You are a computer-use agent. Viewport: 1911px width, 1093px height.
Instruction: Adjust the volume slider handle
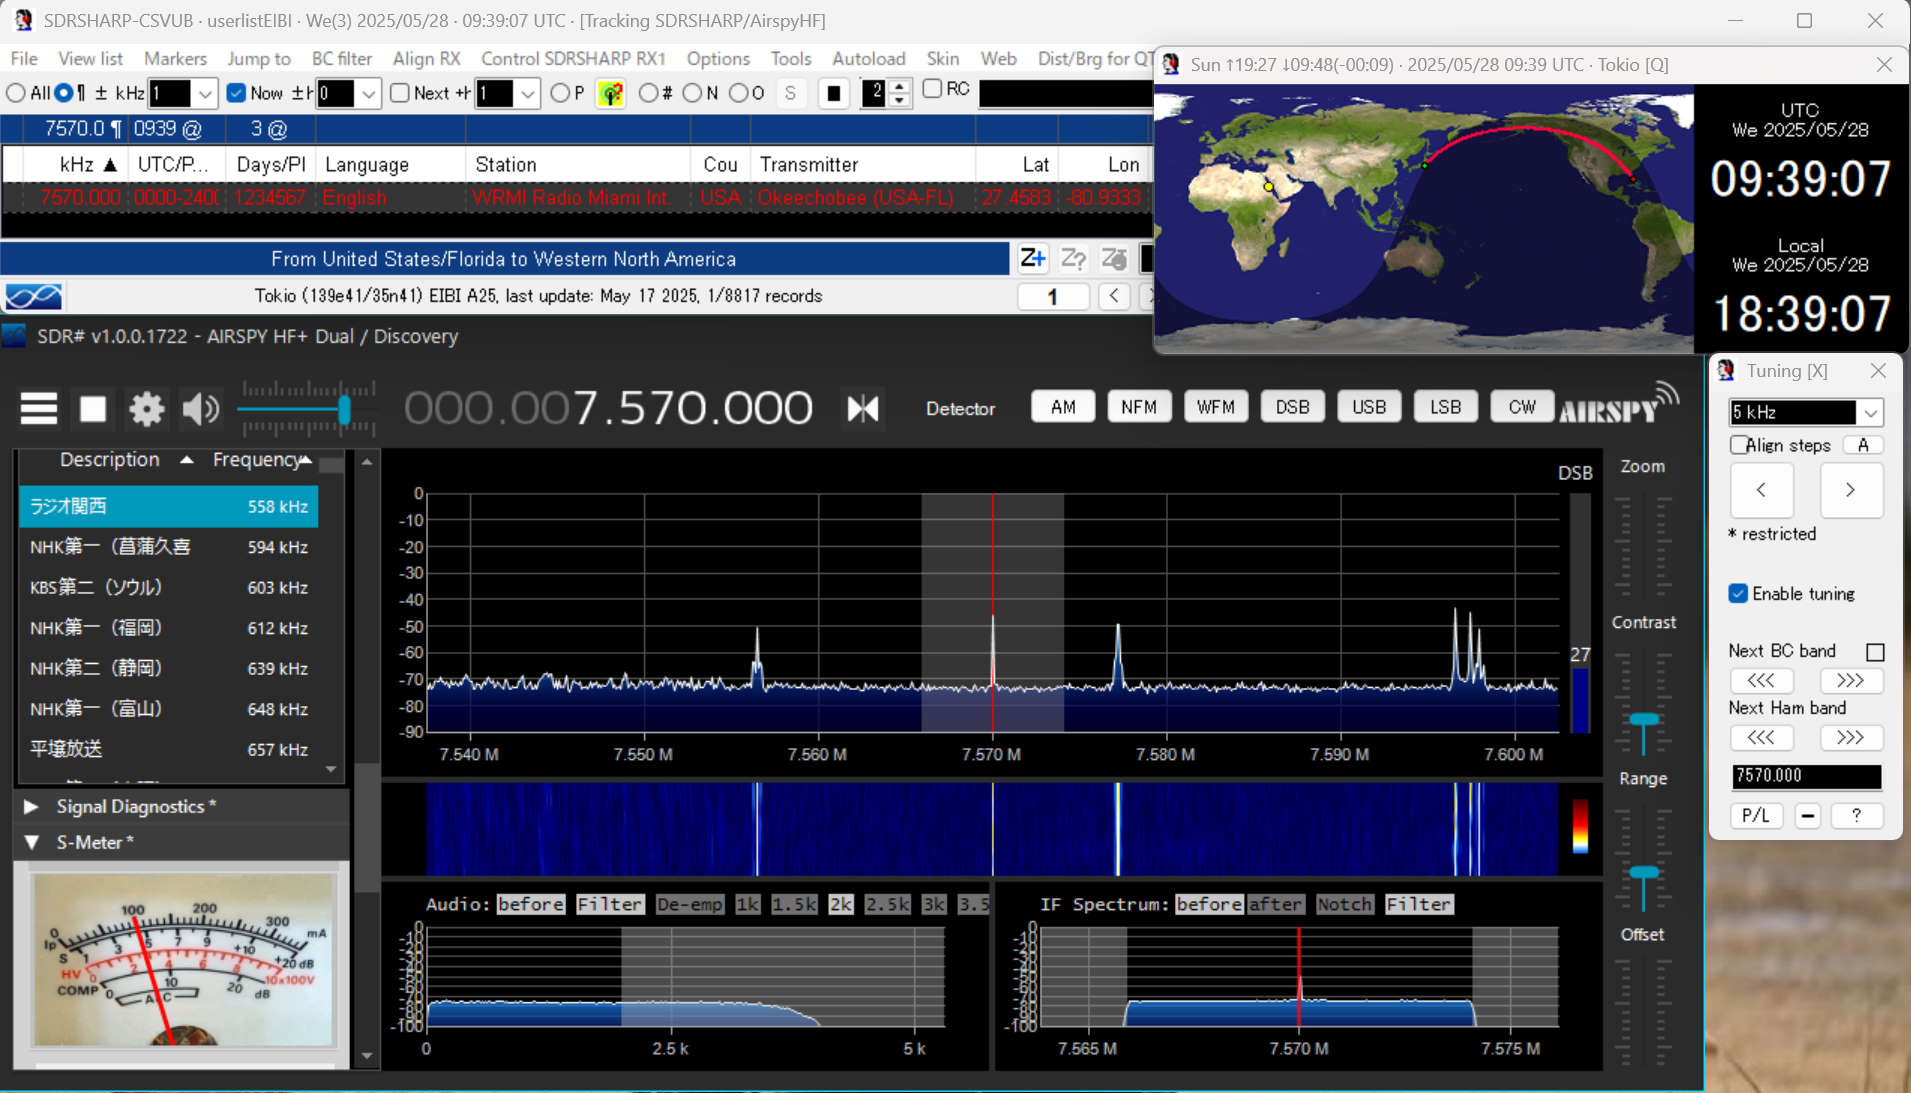tap(344, 409)
